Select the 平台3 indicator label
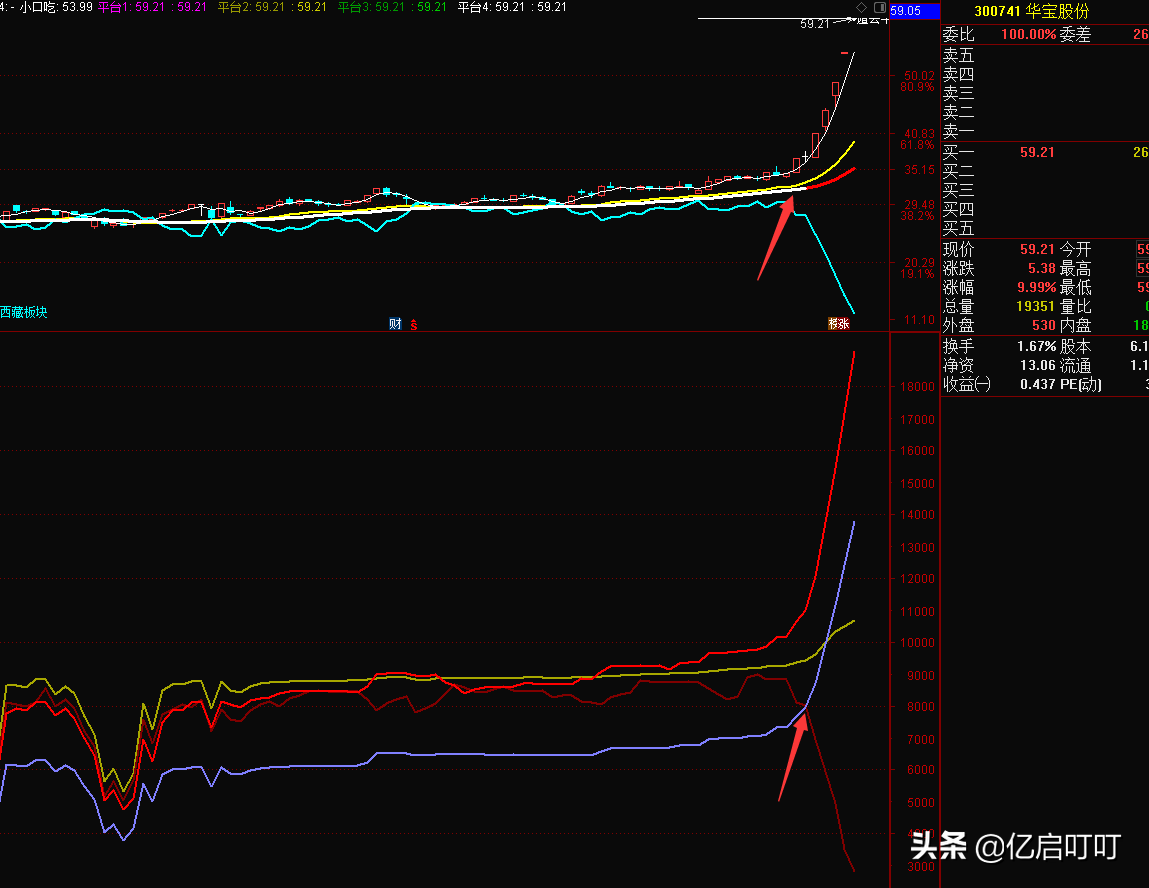Screen dimensions: 1149x888 pyautogui.click(x=354, y=7)
